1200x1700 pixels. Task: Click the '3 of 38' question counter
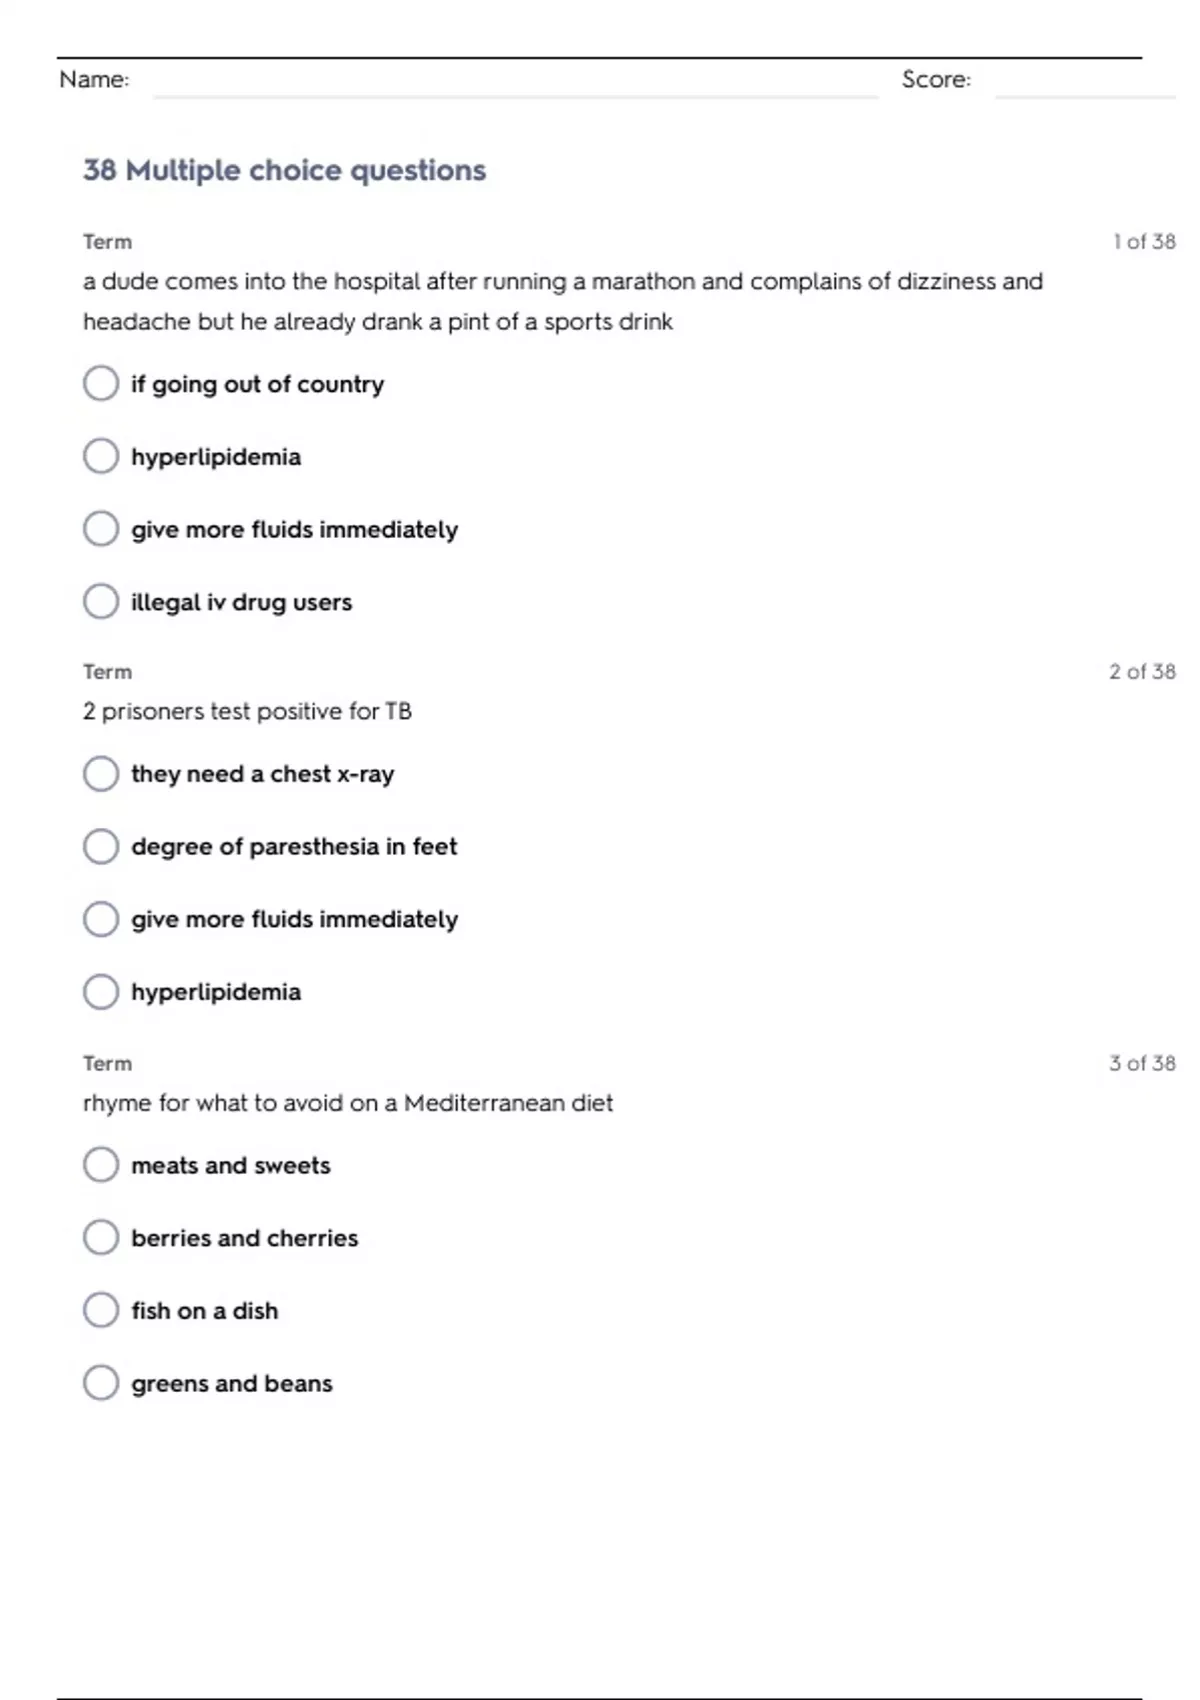click(x=1141, y=1063)
